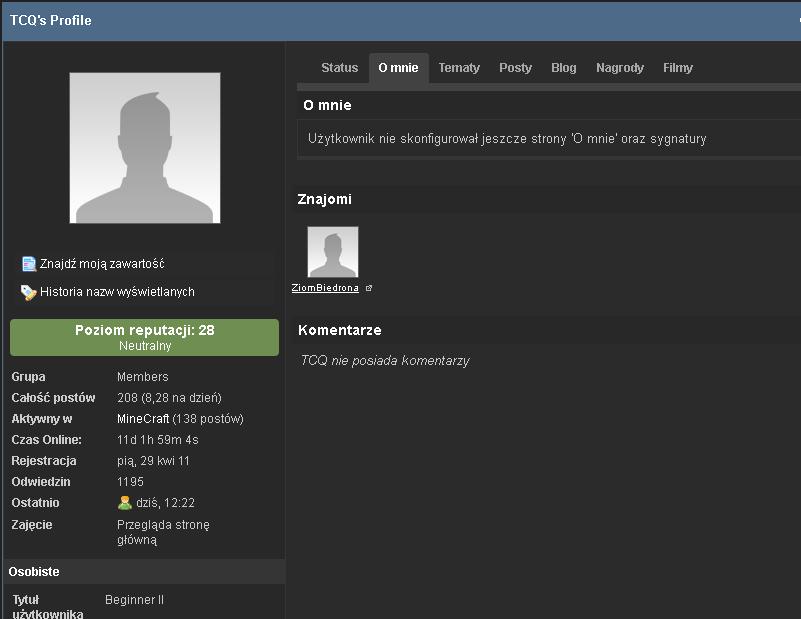Click the 'Użytkownik nie skonfigurował jeszcze strony' message
The height and width of the screenshot is (619, 801).
click(x=507, y=139)
